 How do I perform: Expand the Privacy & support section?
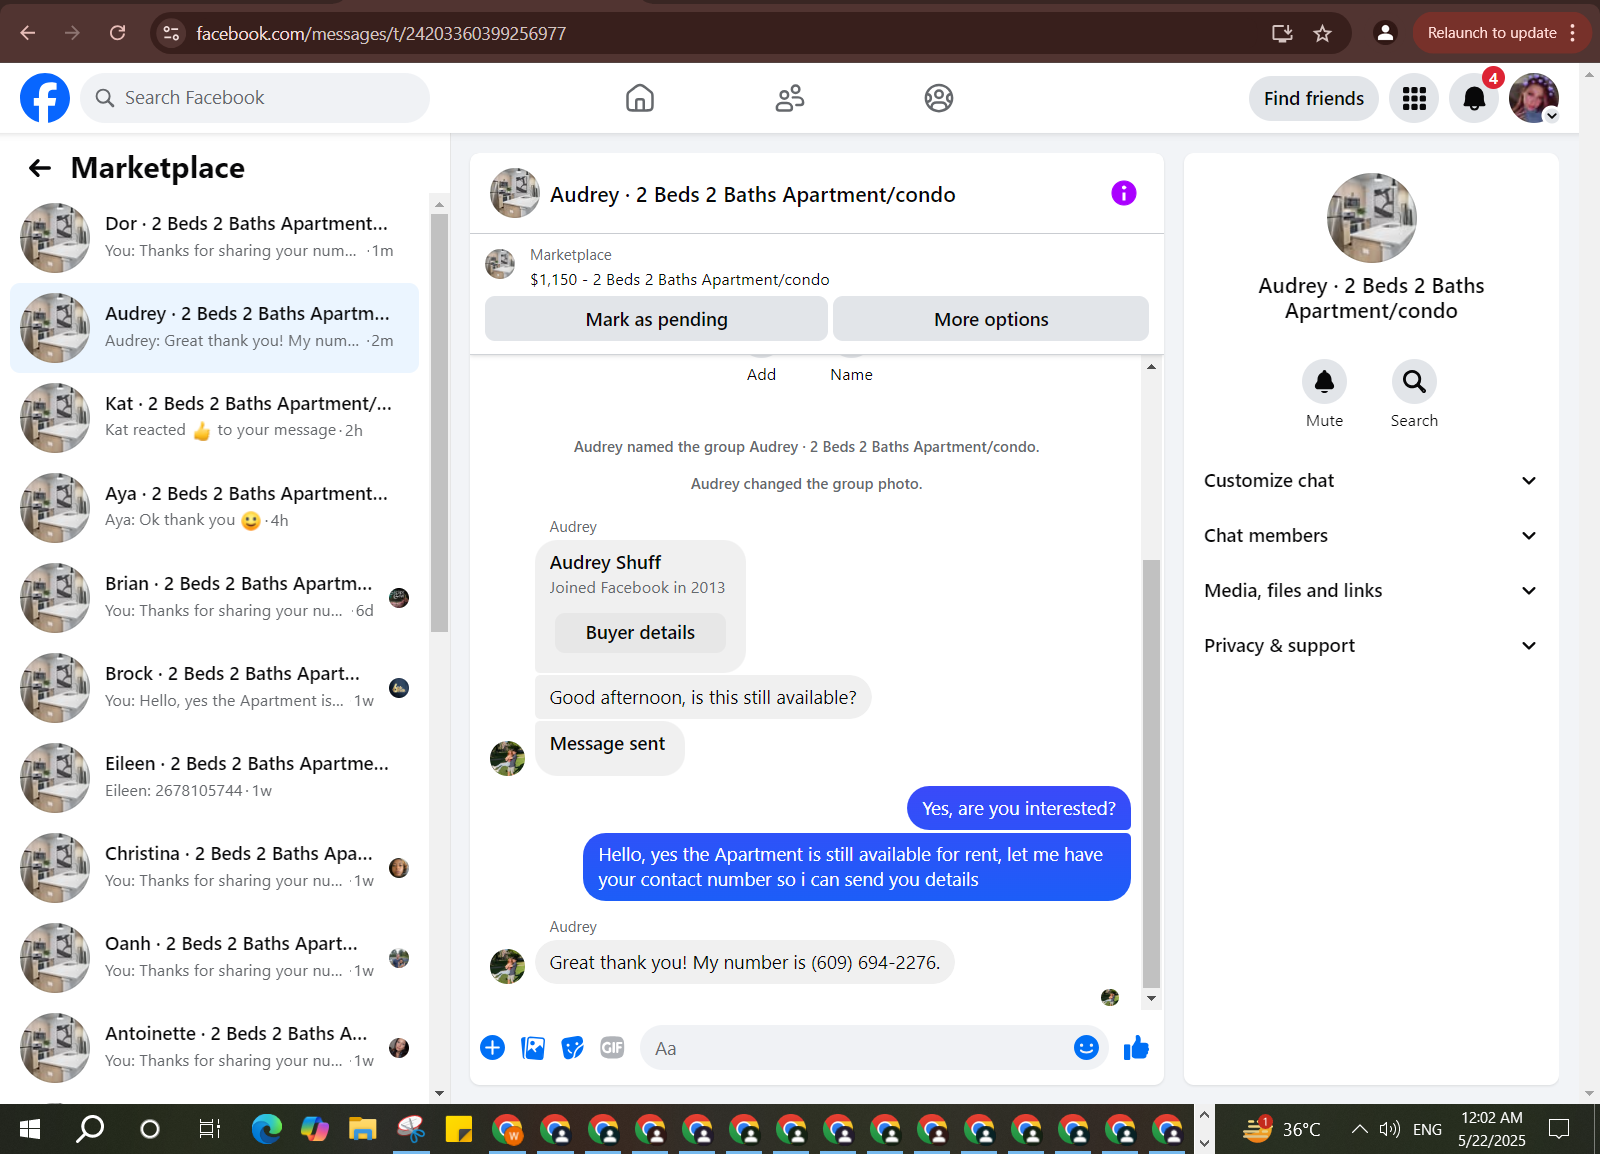(x=1370, y=646)
